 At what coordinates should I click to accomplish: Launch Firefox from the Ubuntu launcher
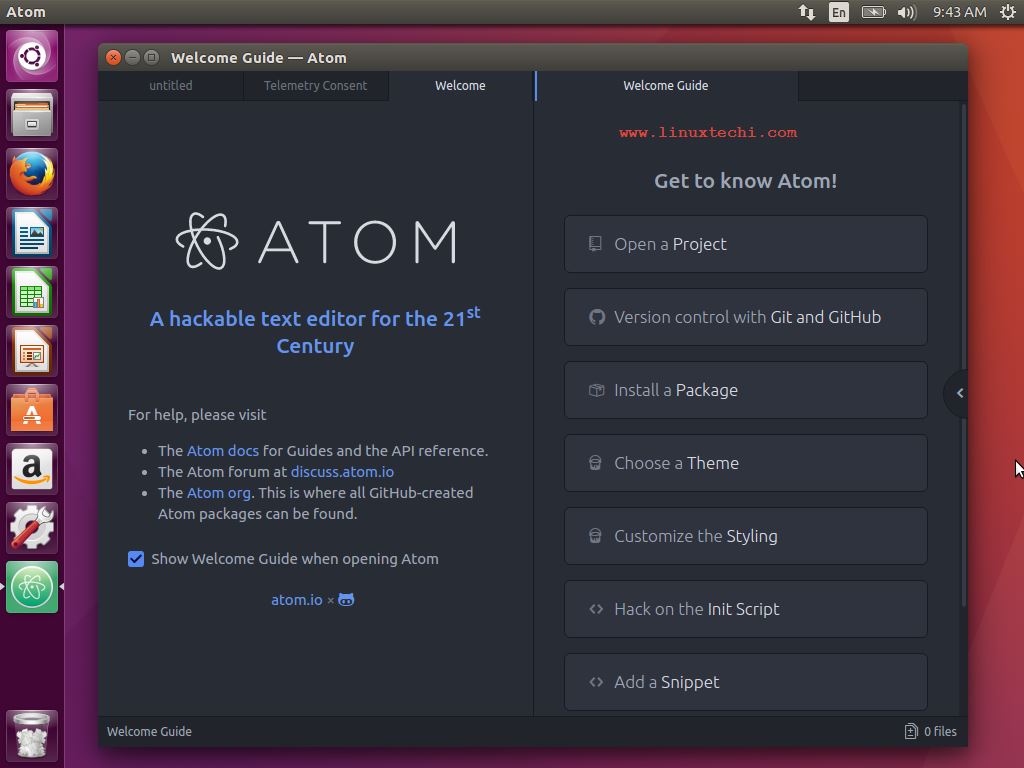(x=31, y=173)
